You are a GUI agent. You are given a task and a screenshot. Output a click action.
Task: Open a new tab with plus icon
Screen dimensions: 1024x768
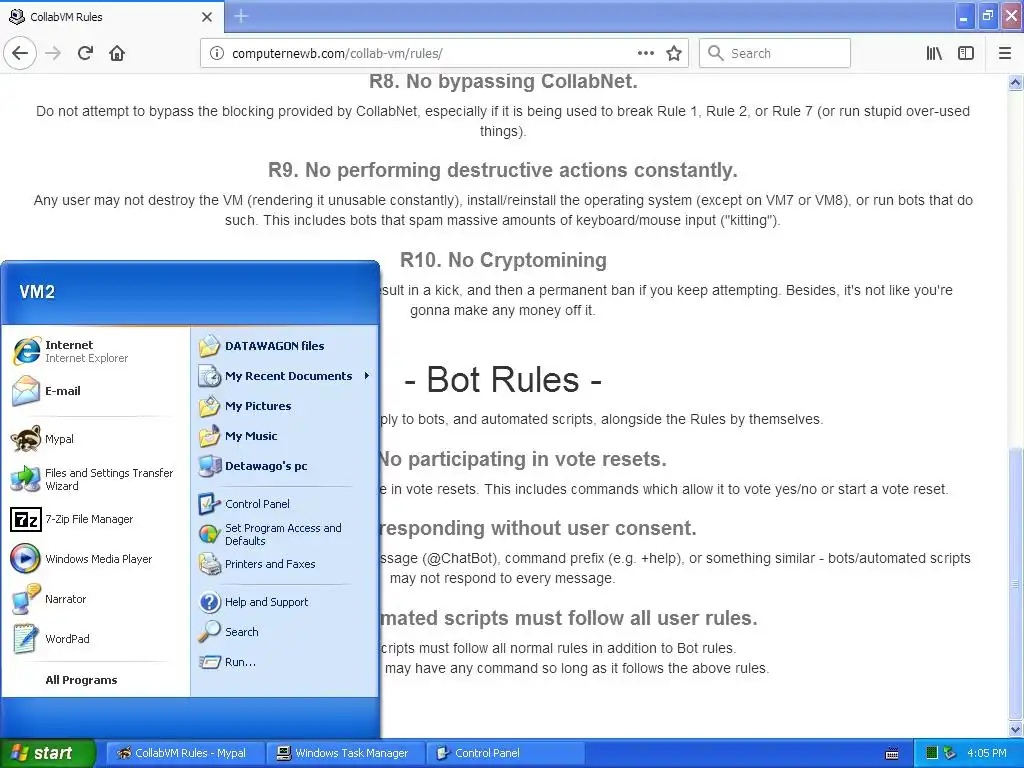[241, 16]
